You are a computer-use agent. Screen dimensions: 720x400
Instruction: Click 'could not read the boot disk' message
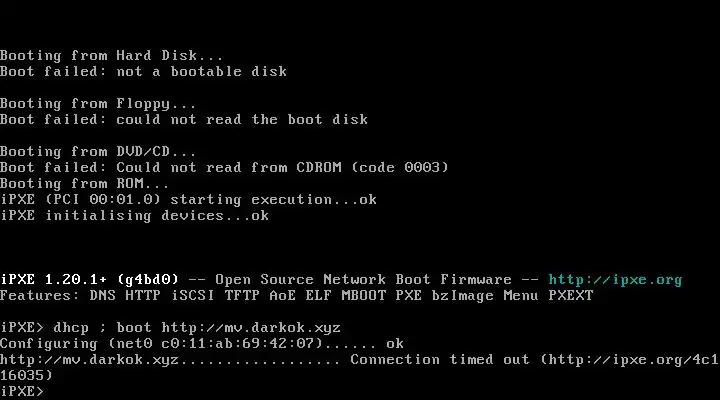(x=242, y=120)
